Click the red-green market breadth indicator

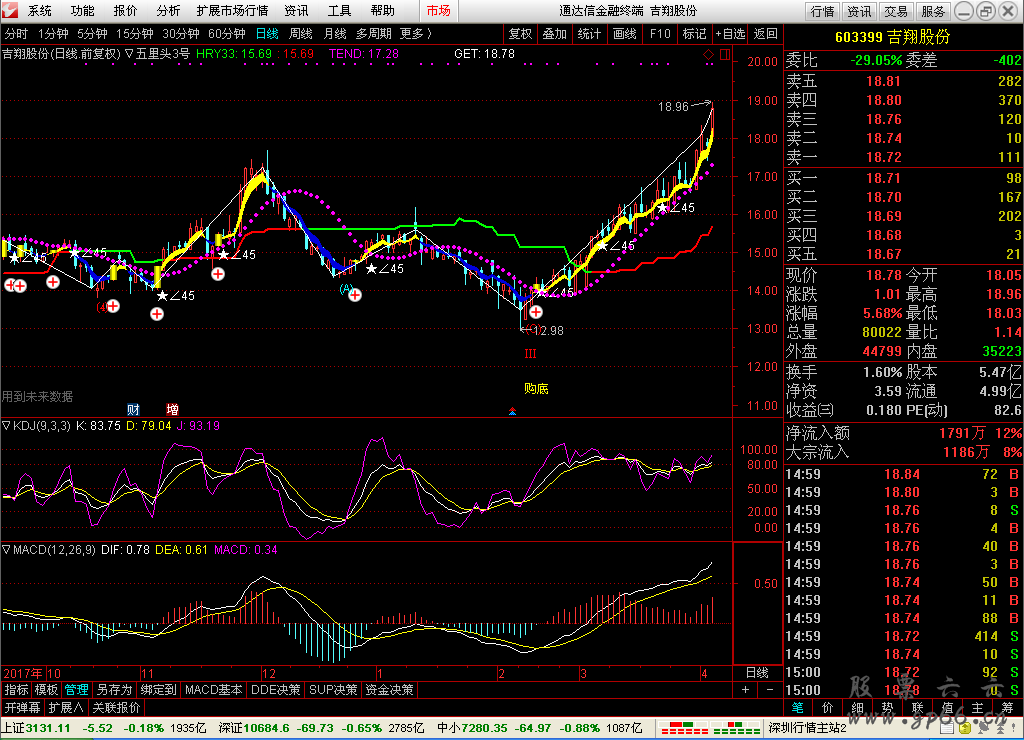click(710, 728)
